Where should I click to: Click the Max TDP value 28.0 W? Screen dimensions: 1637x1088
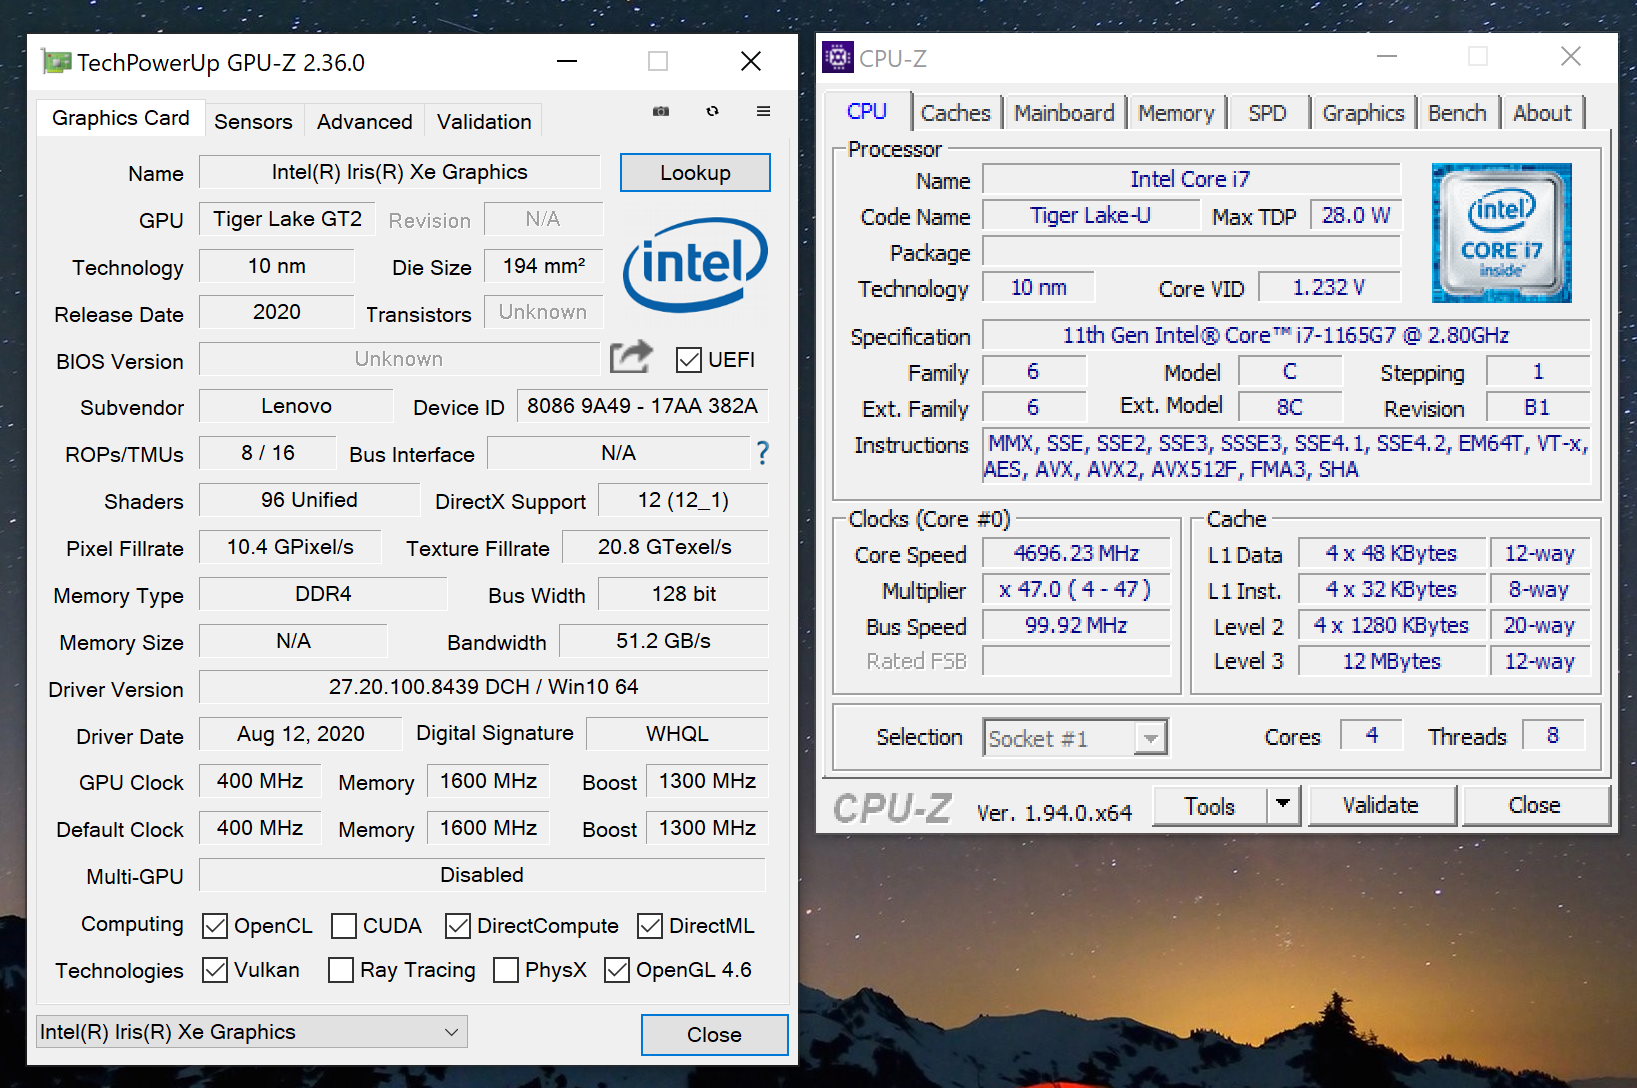1355,215
